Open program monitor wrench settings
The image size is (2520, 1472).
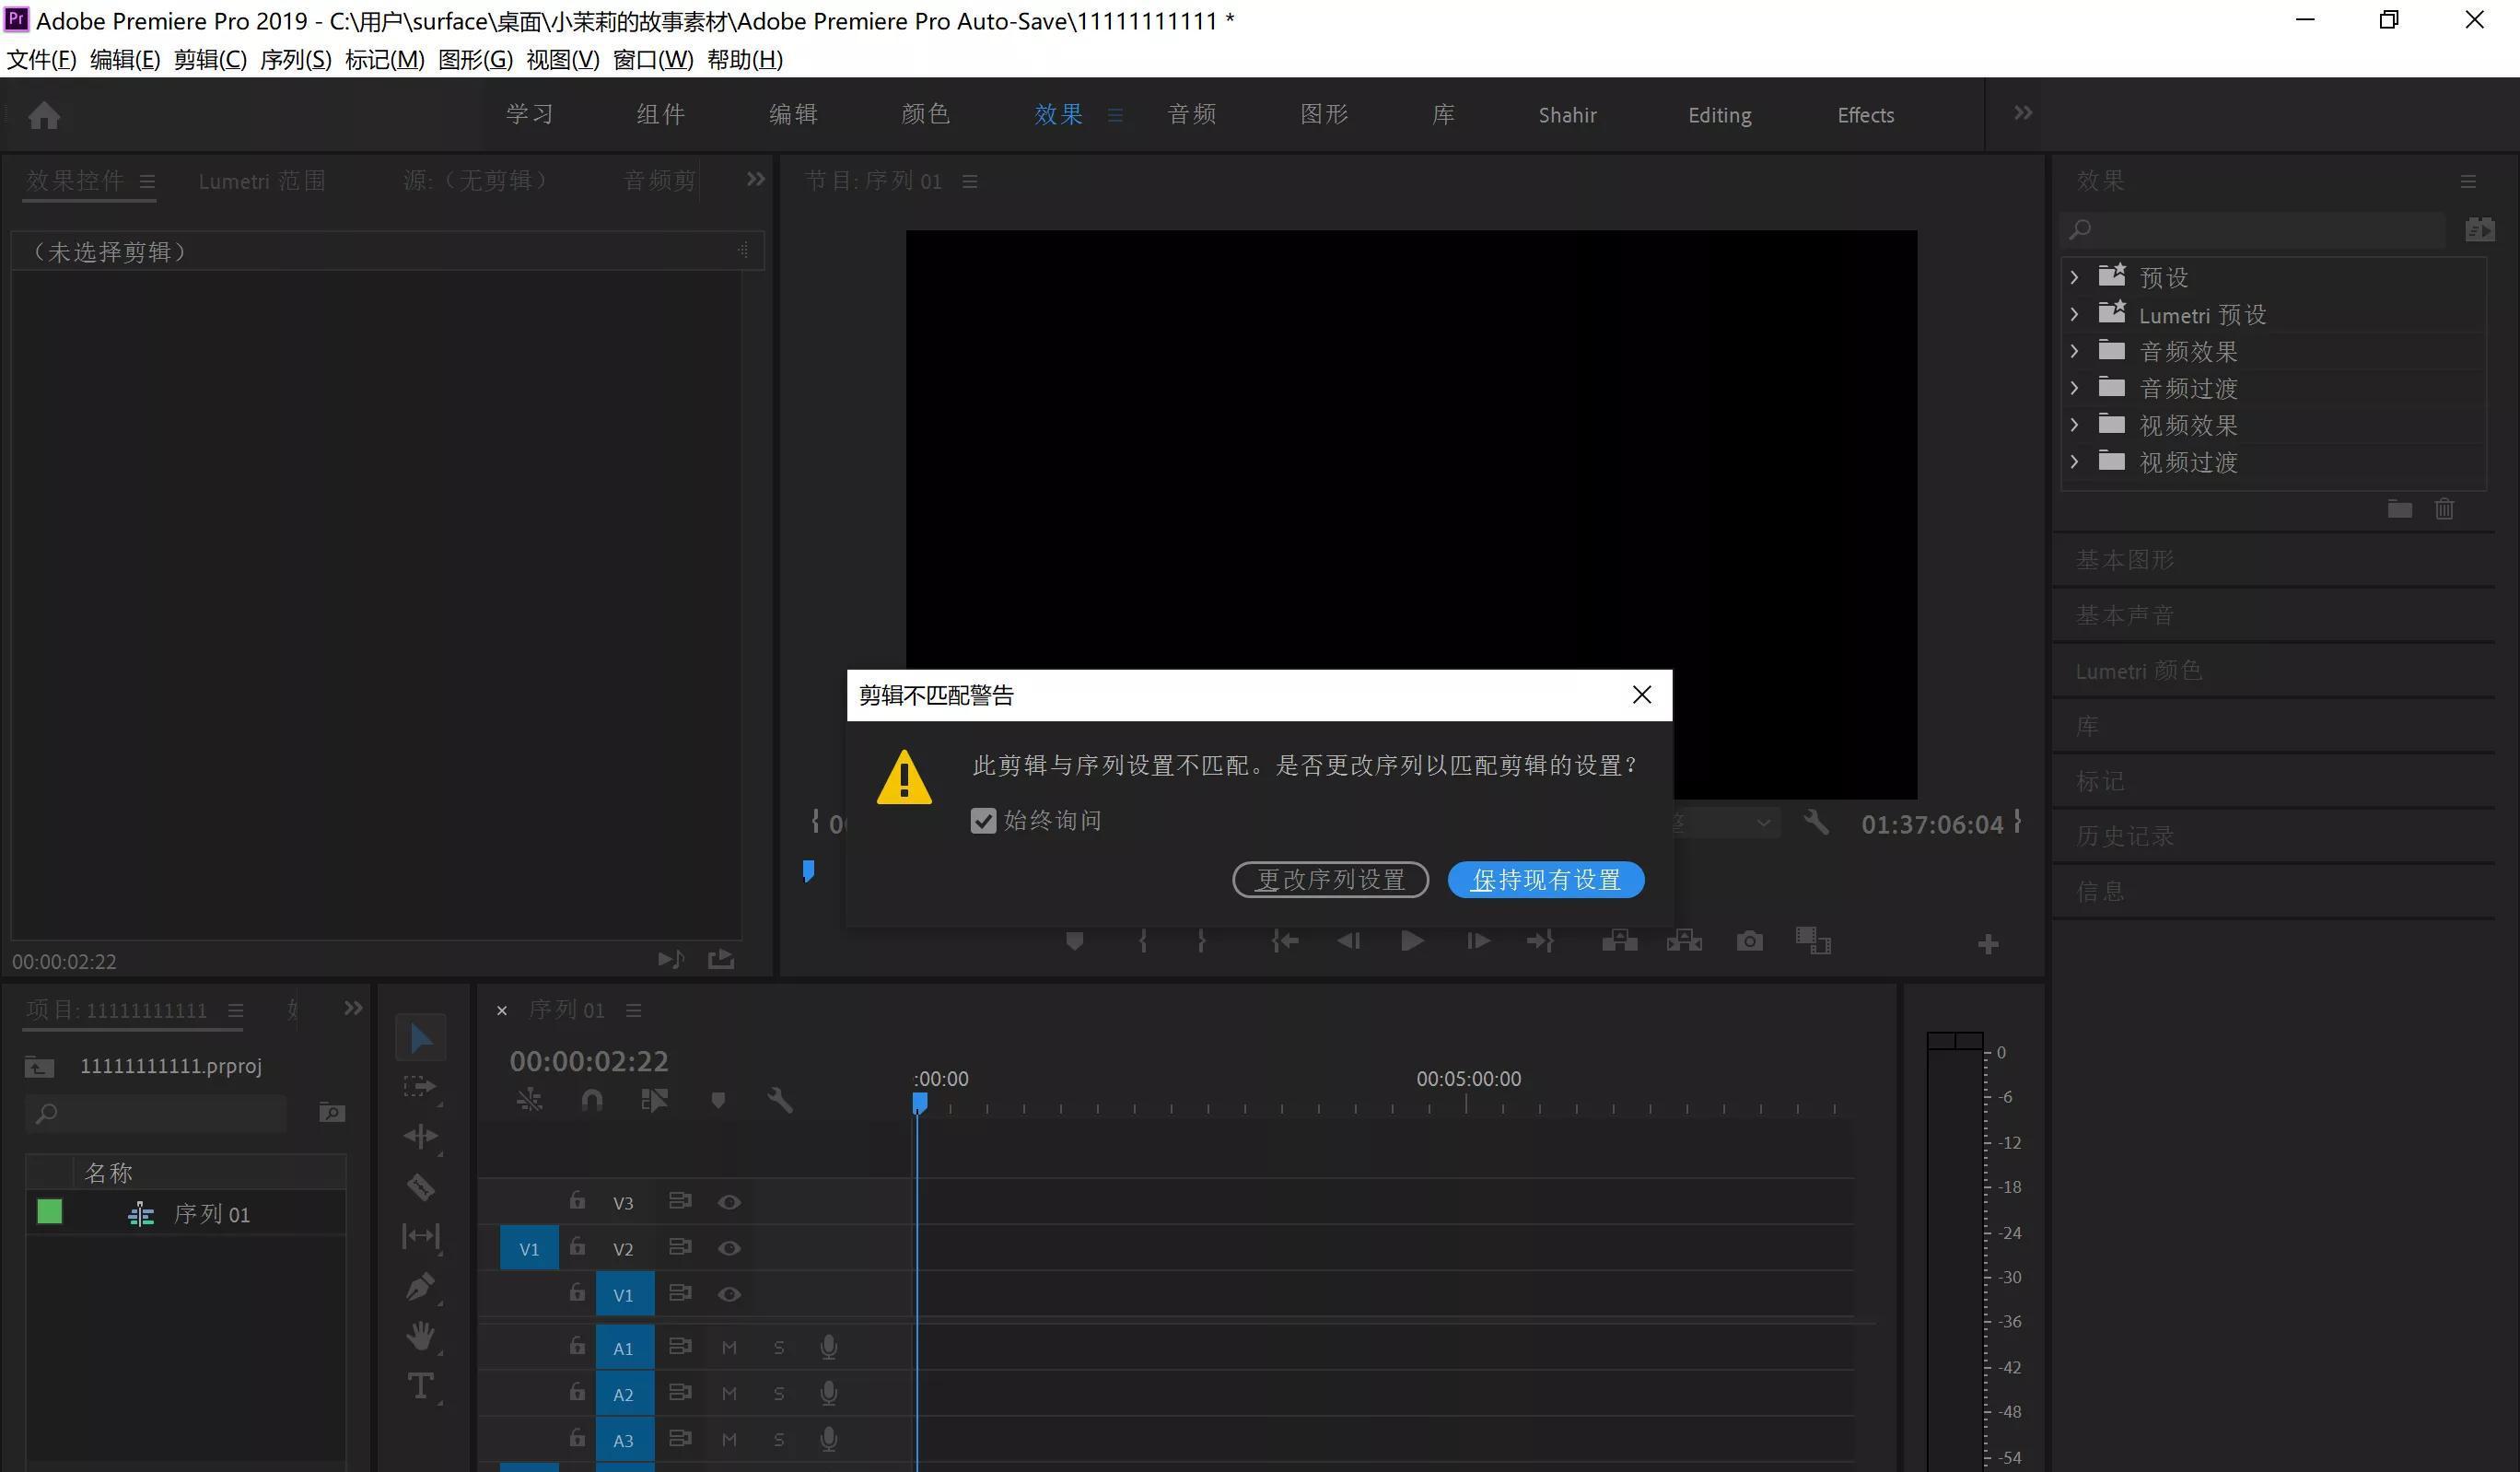(x=1816, y=823)
